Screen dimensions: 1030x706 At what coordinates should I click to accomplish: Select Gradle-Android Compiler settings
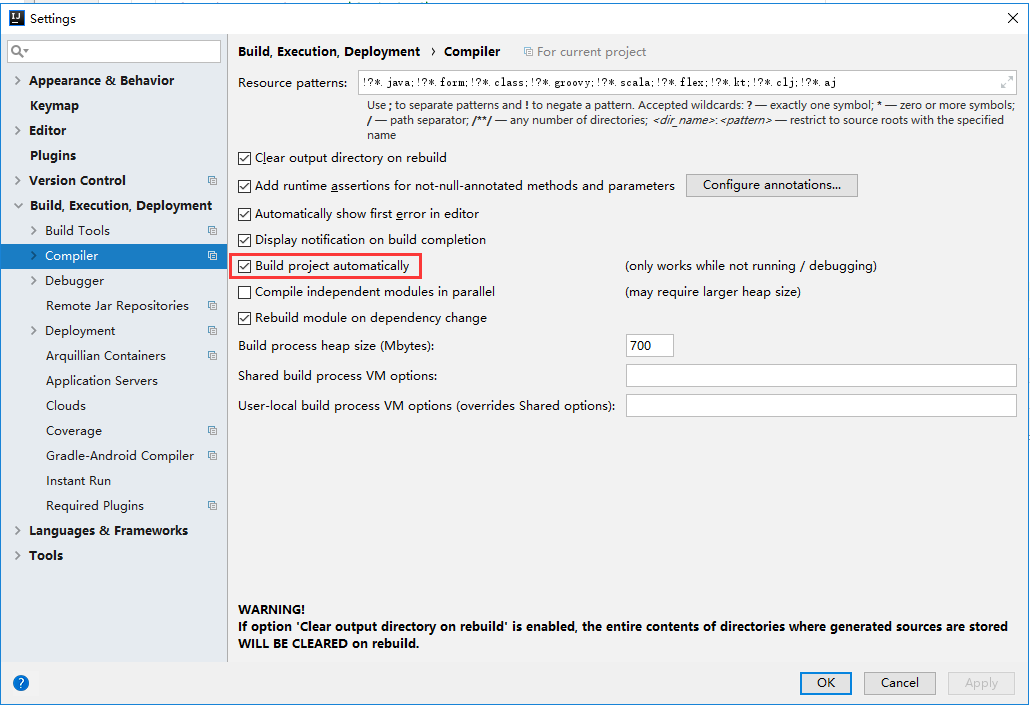click(120, 456)
